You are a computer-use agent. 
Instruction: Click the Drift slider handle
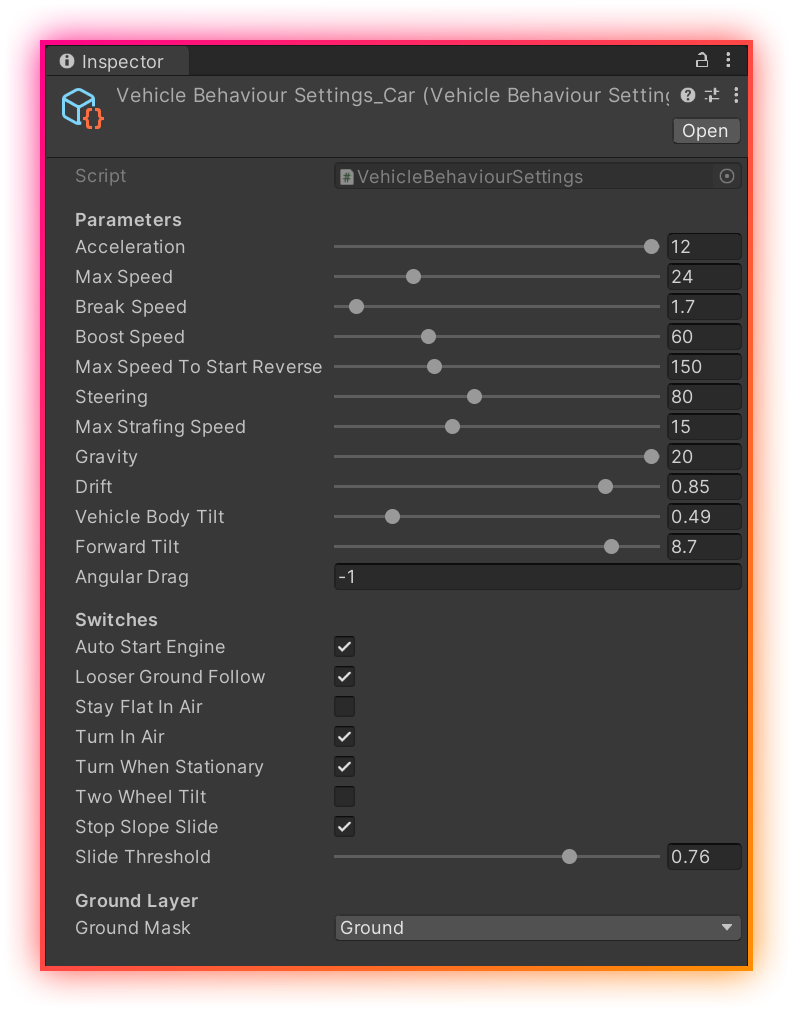coord(605,487)
